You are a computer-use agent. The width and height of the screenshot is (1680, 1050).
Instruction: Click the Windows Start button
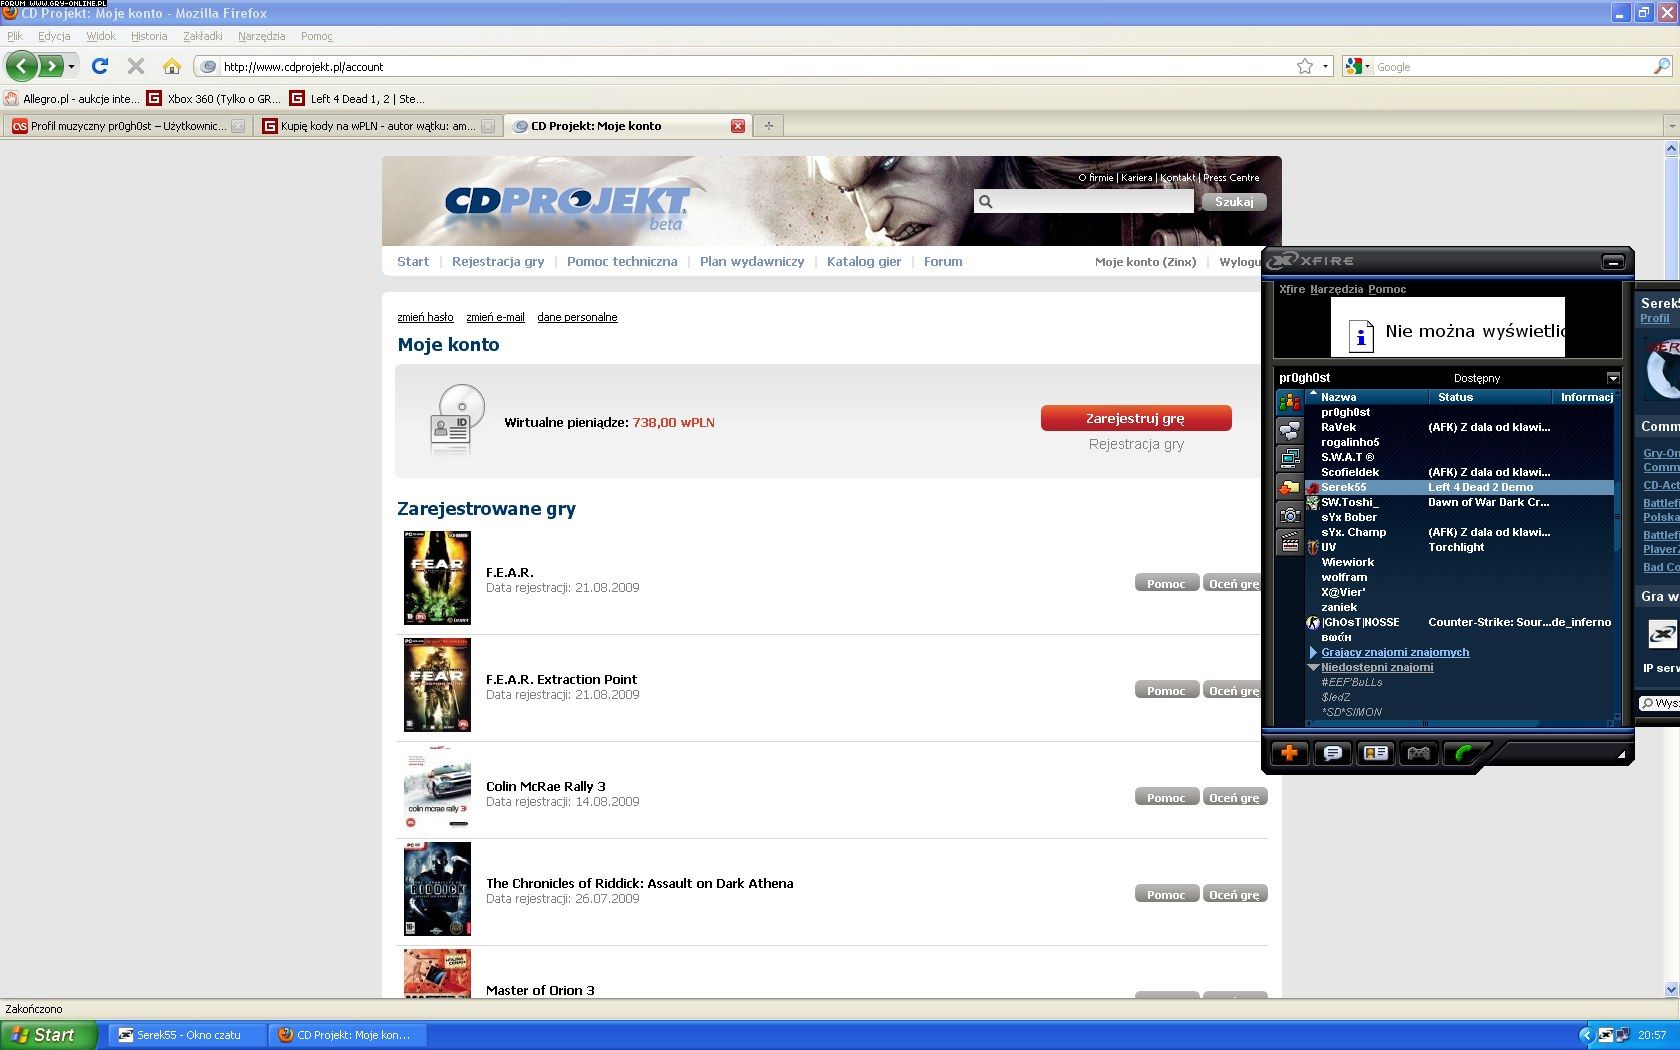49,1035
